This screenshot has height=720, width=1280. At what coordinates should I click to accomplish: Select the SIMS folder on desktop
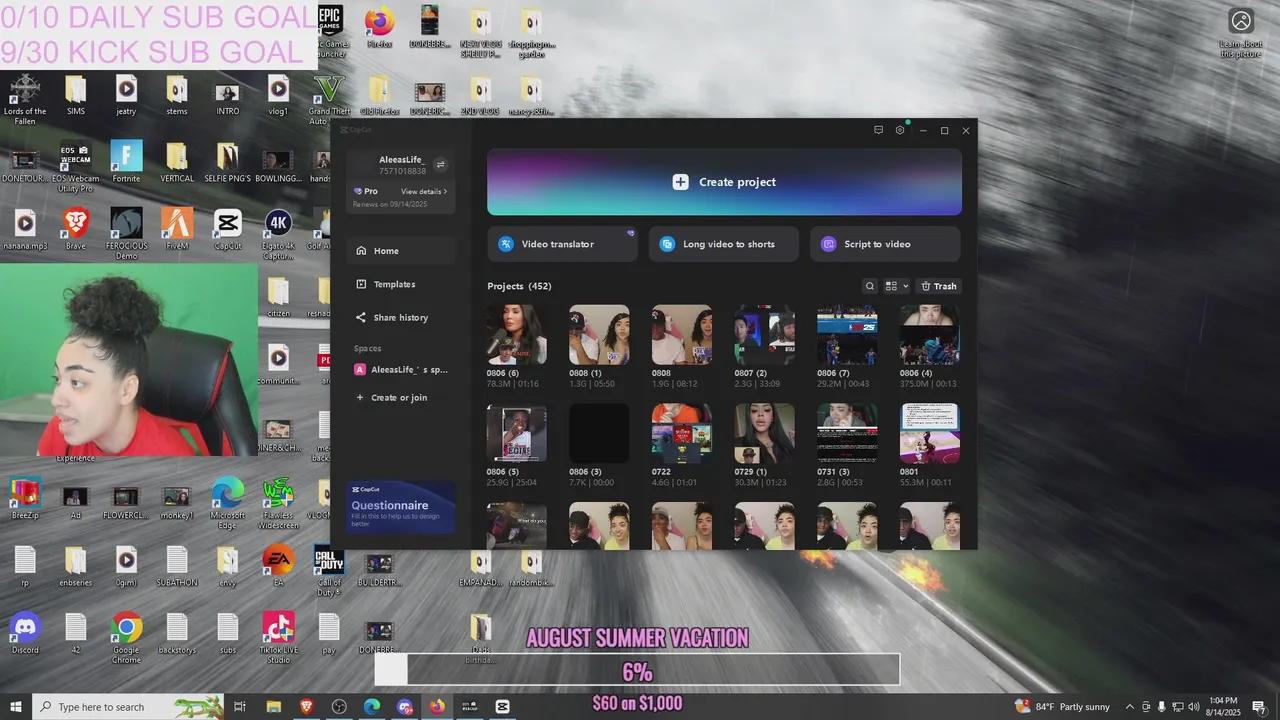[76, 95]
